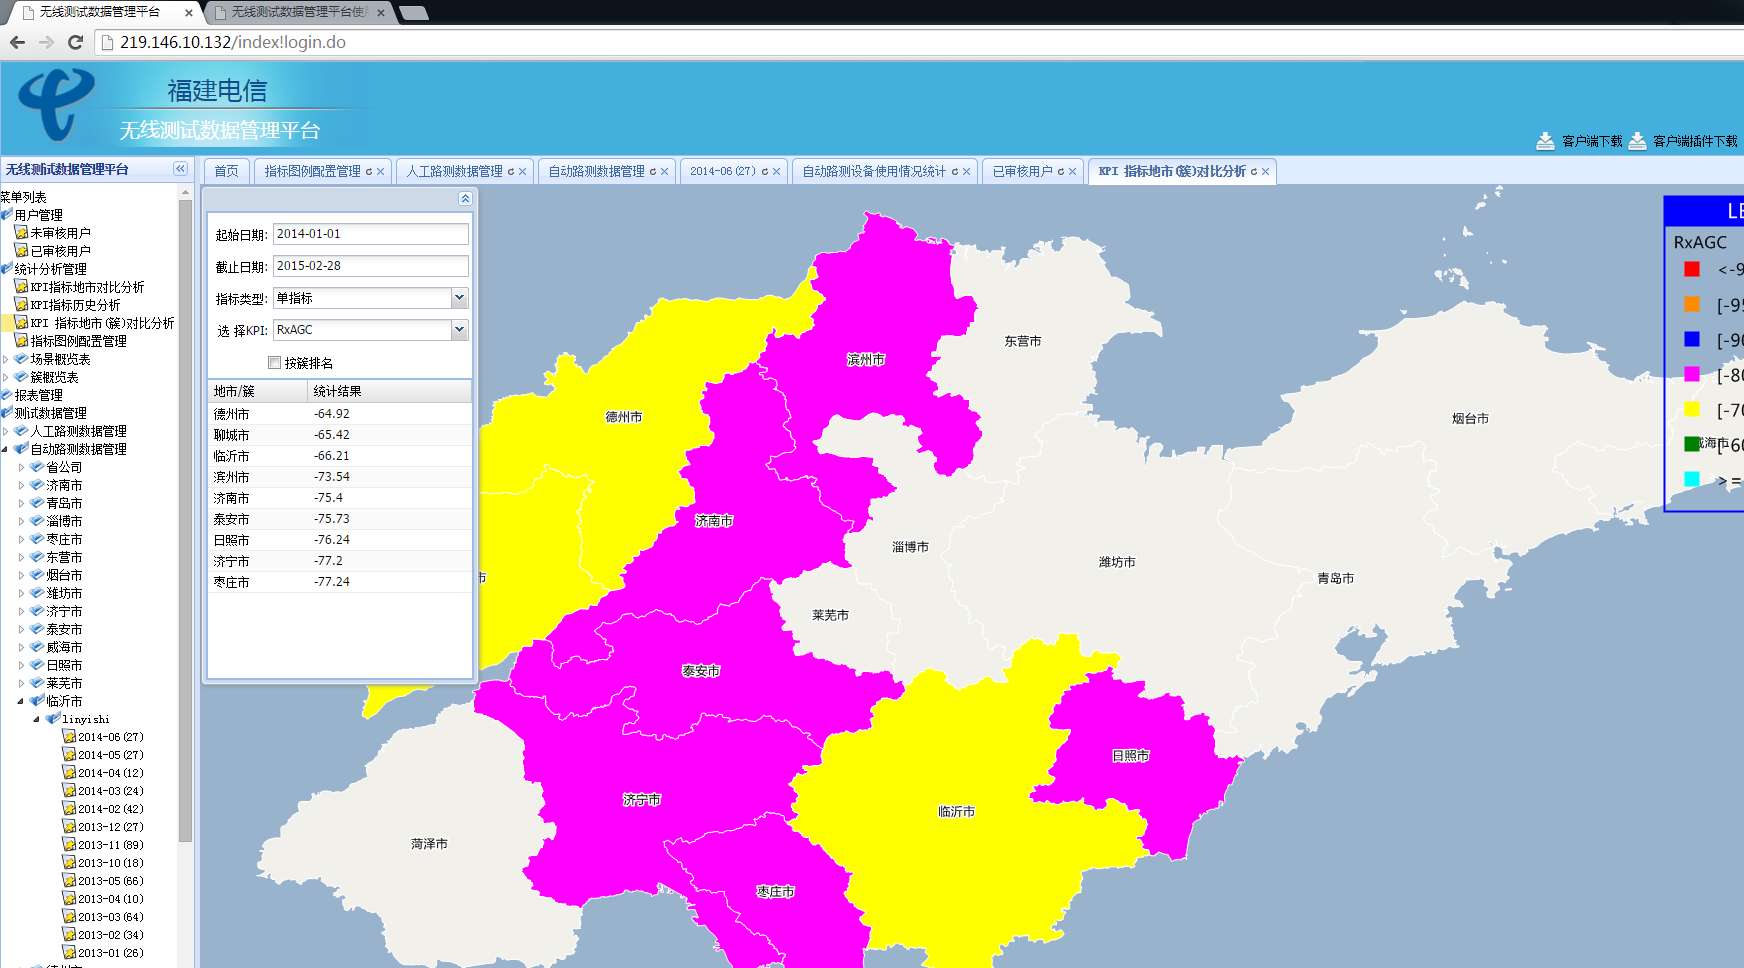This screenshot has width=1744, height=968.
Task: Click the 指标图例配置管理 tree item icon
Action: coord(21,341)
